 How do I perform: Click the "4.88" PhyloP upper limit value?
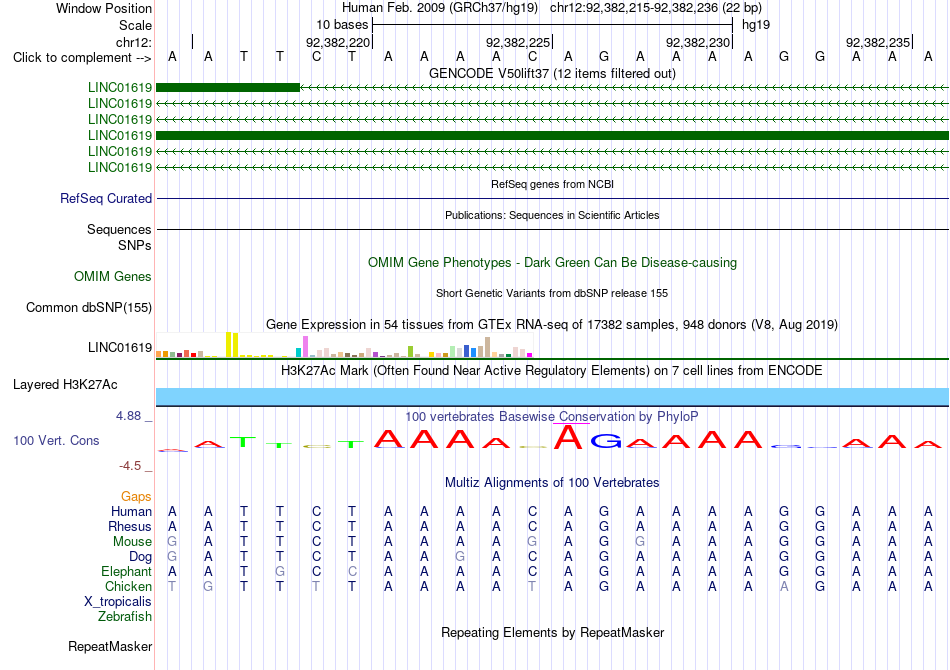tap(128, 416)
